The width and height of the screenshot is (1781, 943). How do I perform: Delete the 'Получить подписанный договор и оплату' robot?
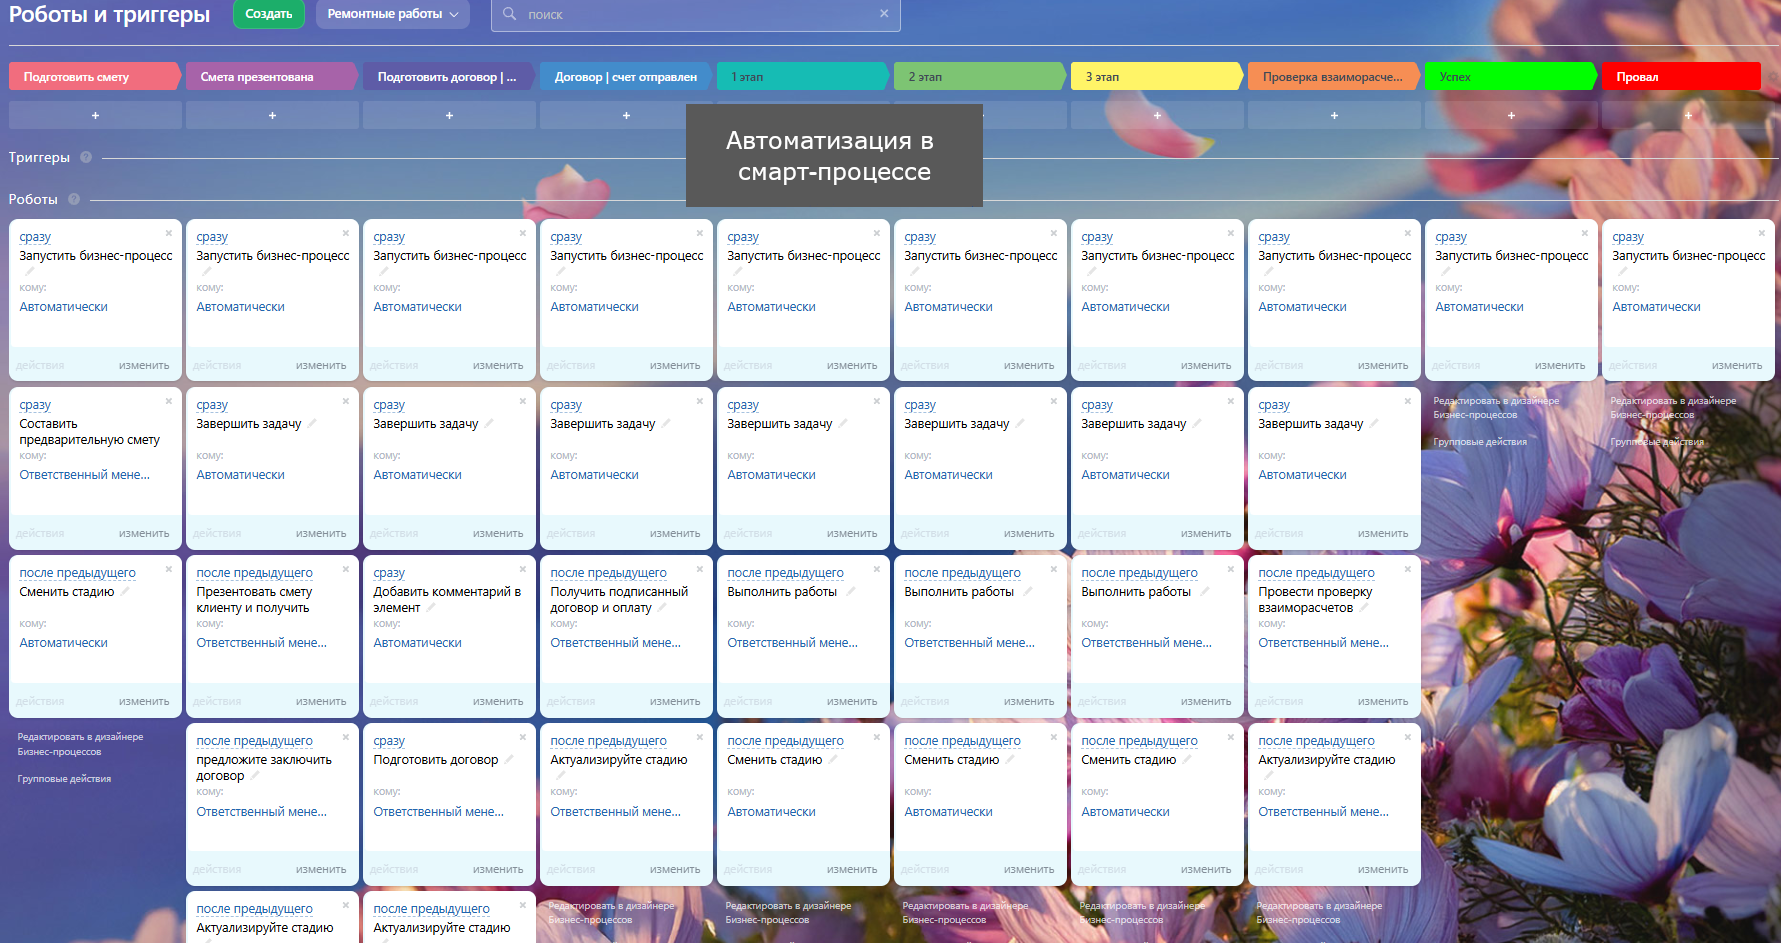click(700, 569)
